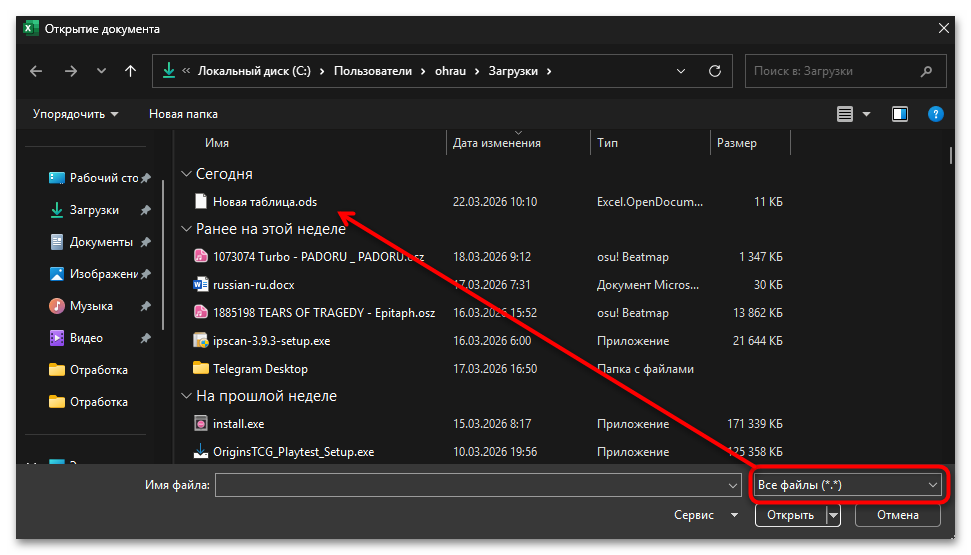Collapse the Сегодня group

186,174
